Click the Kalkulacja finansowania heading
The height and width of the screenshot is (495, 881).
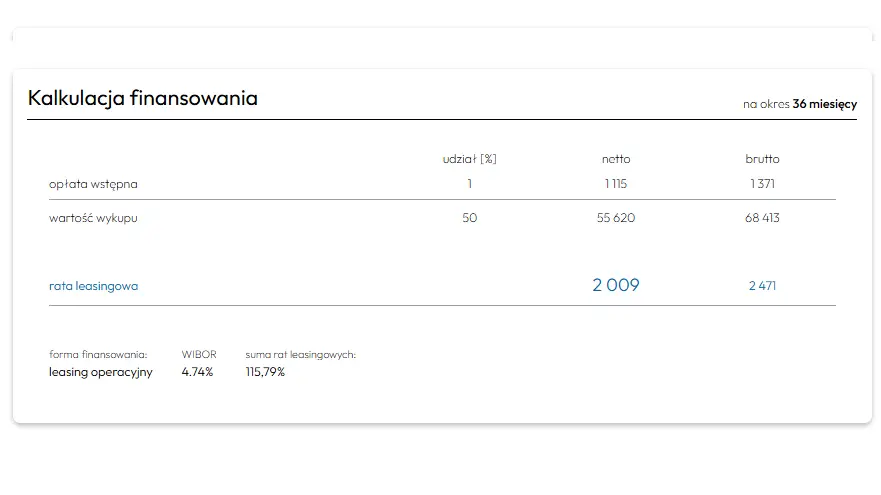coord(143,98)
